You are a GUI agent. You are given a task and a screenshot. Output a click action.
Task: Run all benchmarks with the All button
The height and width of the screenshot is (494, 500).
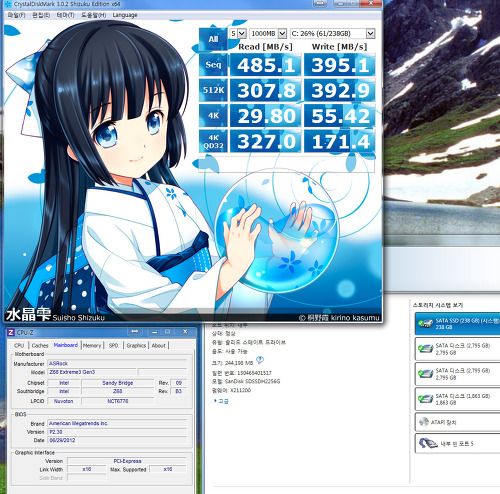(x=213, y=39)
